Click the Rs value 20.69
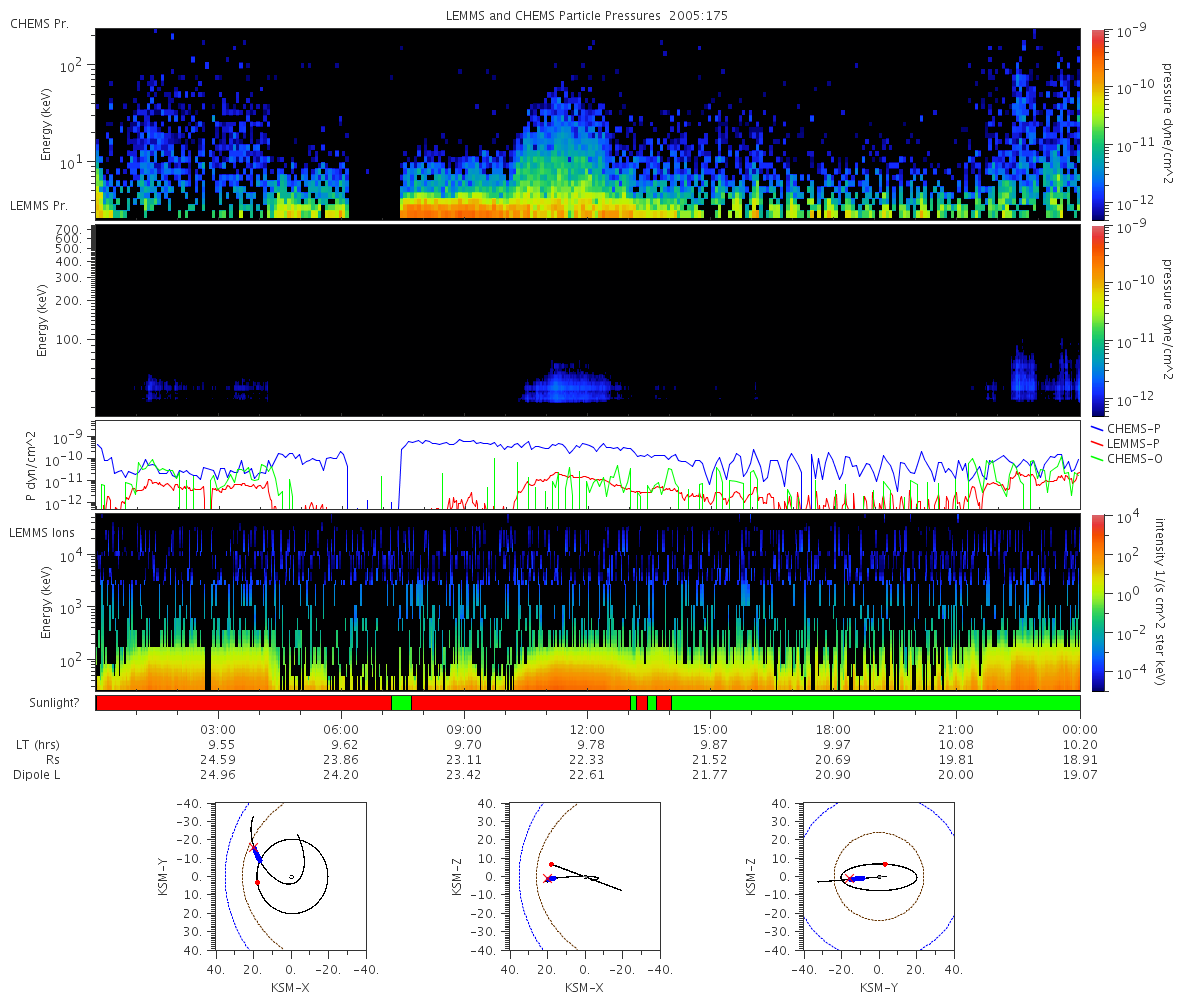Screen dimensions: 1200x1000 click(x=833, y=760)
